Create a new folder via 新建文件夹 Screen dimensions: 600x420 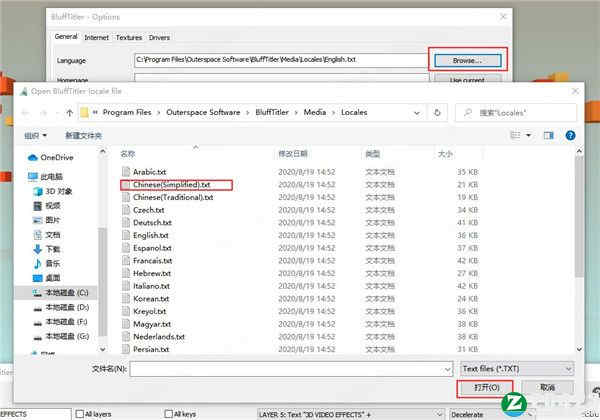click(x=83, y=135)
